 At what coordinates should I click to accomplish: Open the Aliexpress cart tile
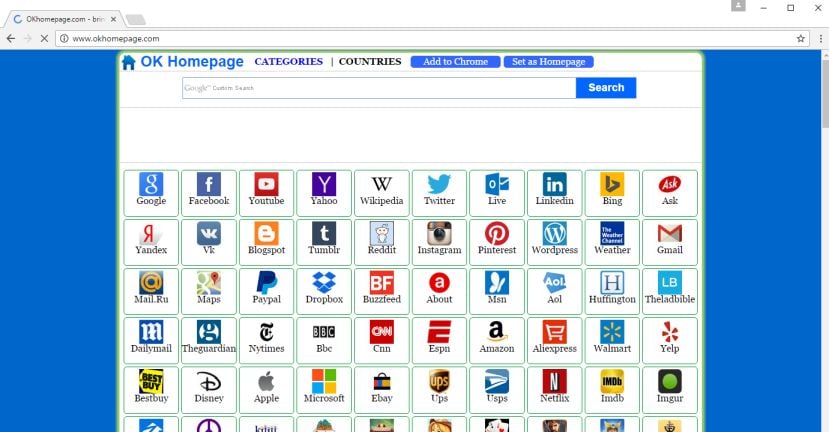555,341
